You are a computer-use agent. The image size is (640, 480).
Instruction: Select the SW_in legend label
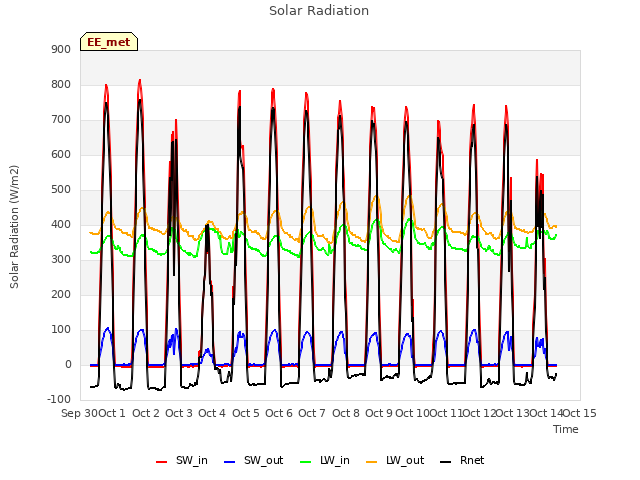[192, 460]
